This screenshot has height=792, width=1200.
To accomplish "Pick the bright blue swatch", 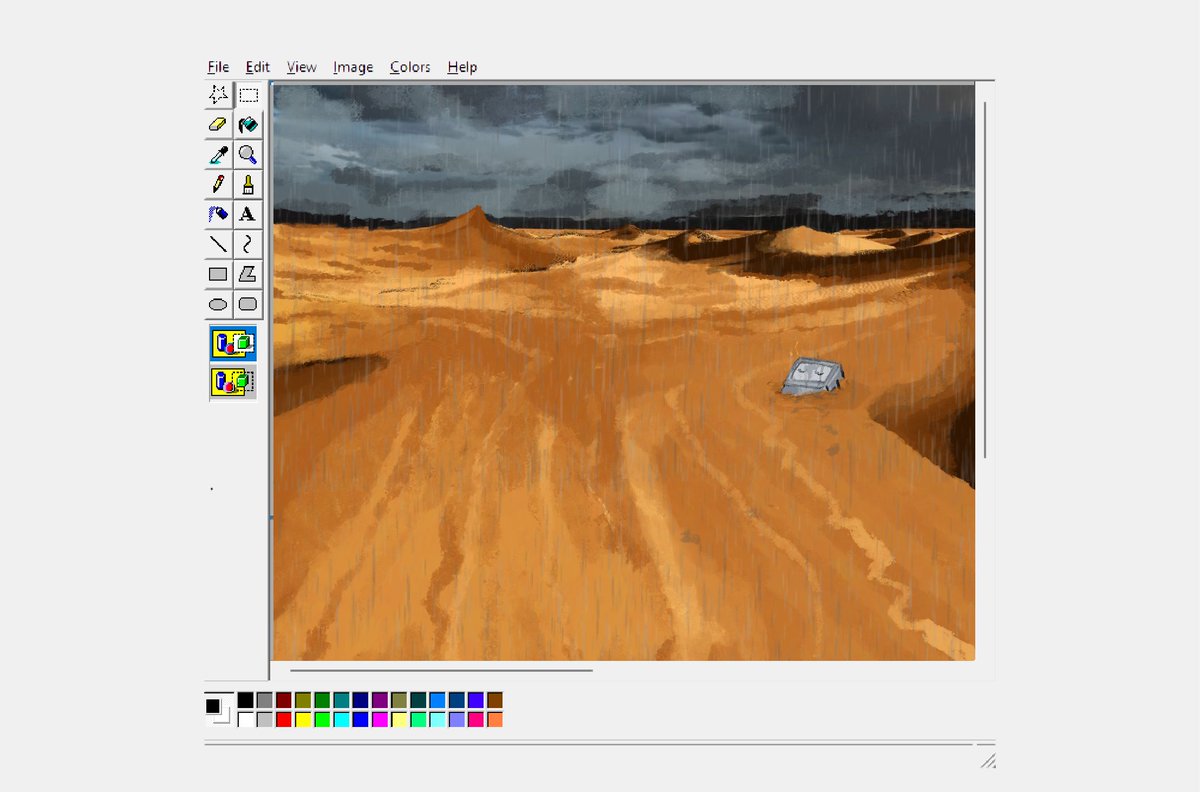I will (361, 719).
